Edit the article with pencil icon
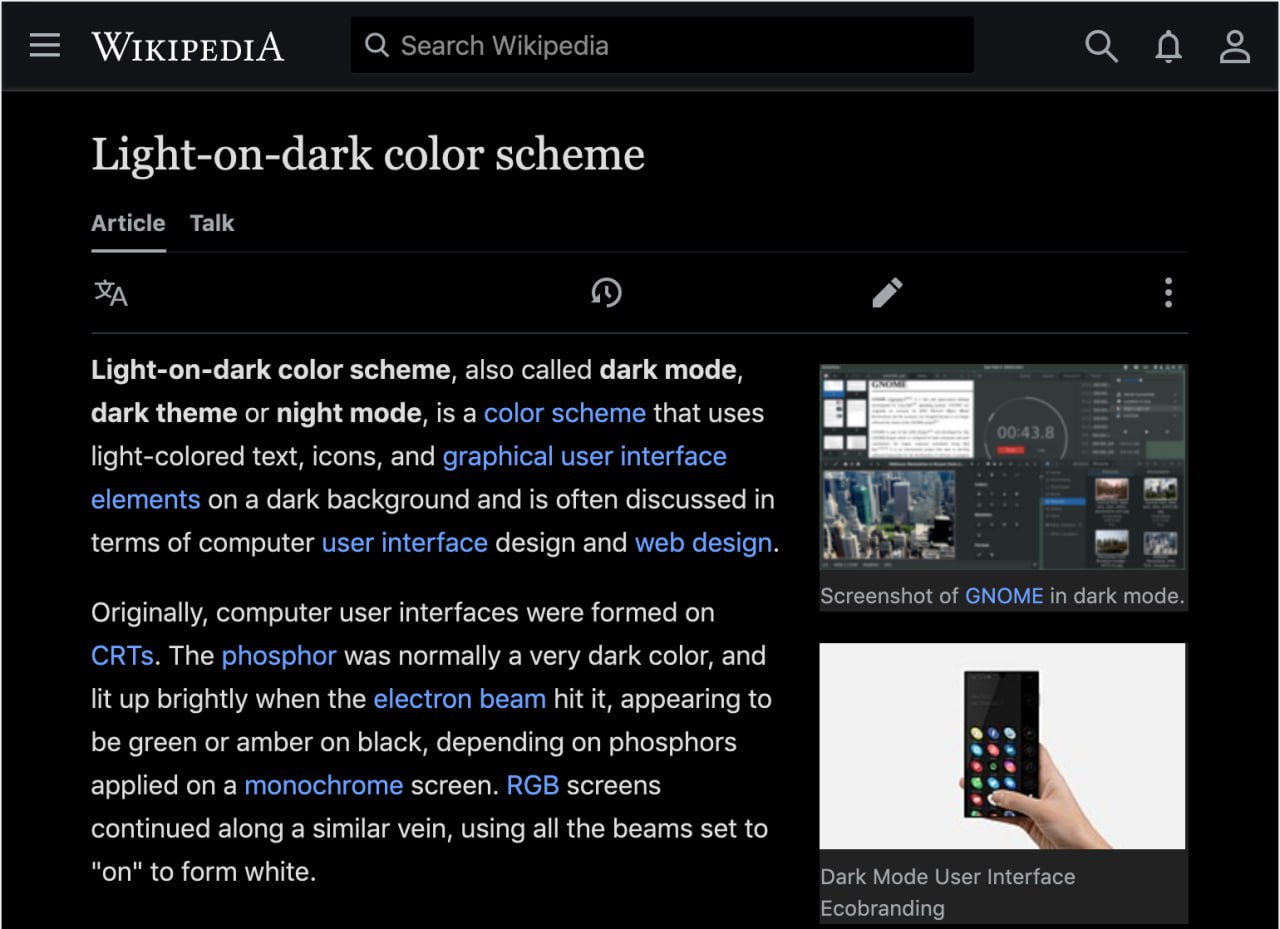The image size is (1280, 929). click(x=886, y=293)
